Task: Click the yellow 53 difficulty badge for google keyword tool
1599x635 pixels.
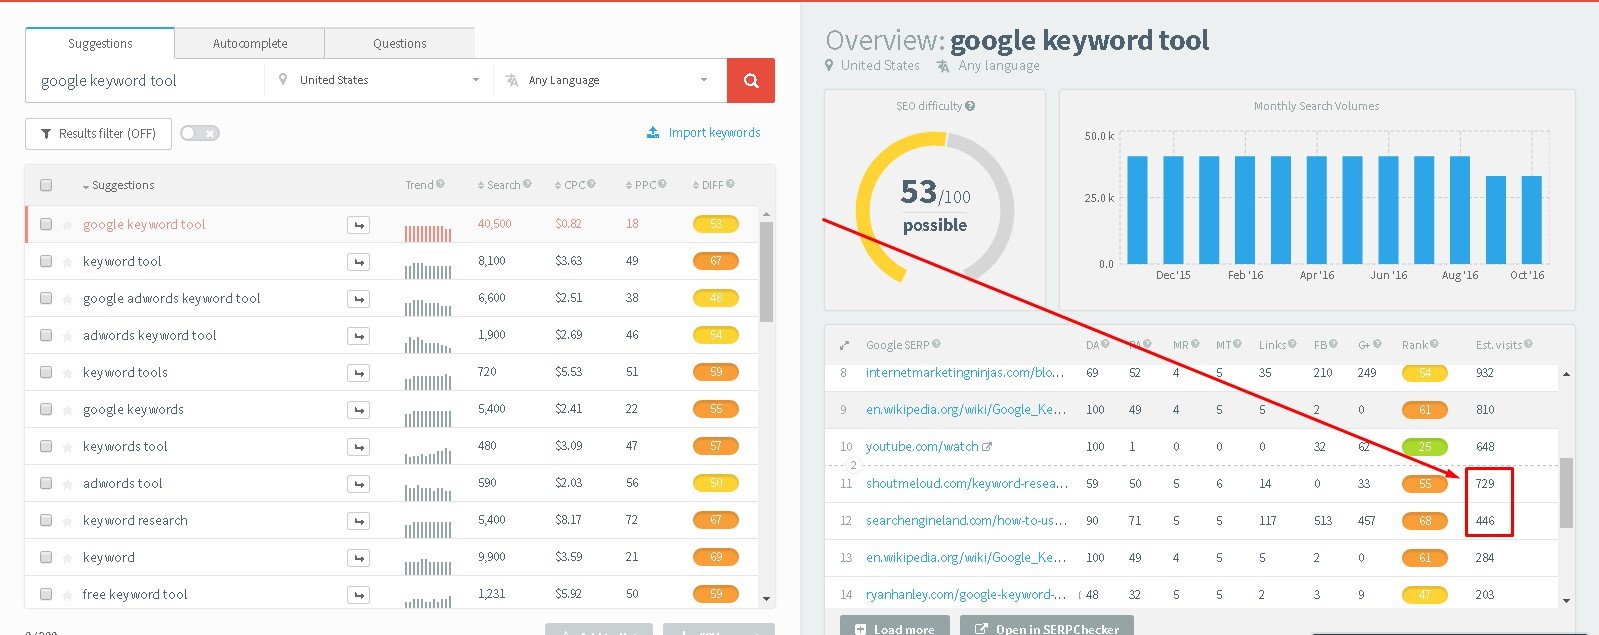Action: click(x=715, y=224)
